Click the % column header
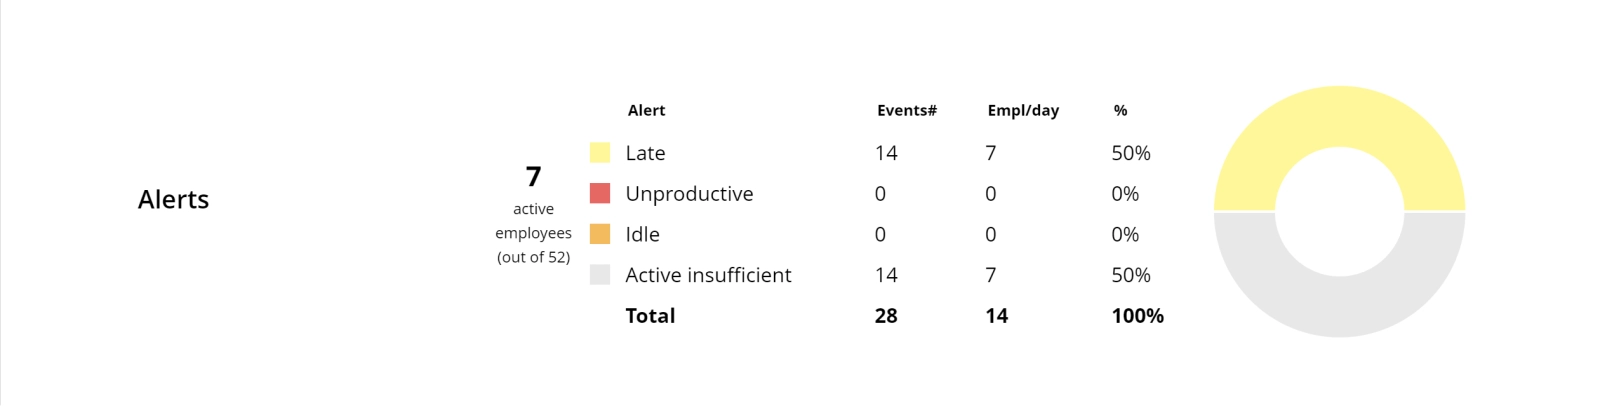Viewport: 1600px width, 408px height. pyautogui.click(x=1120, y=110)
